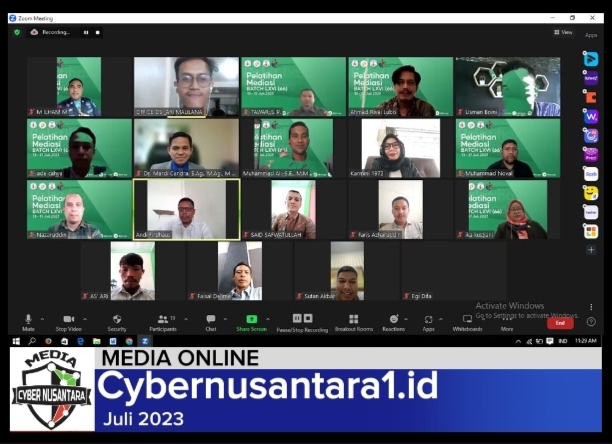Image resolution: width=612 pixels, height=444 pixels.
Task: Select Ahmad Rivai Lubis video tile
Action: coord(400,87)
